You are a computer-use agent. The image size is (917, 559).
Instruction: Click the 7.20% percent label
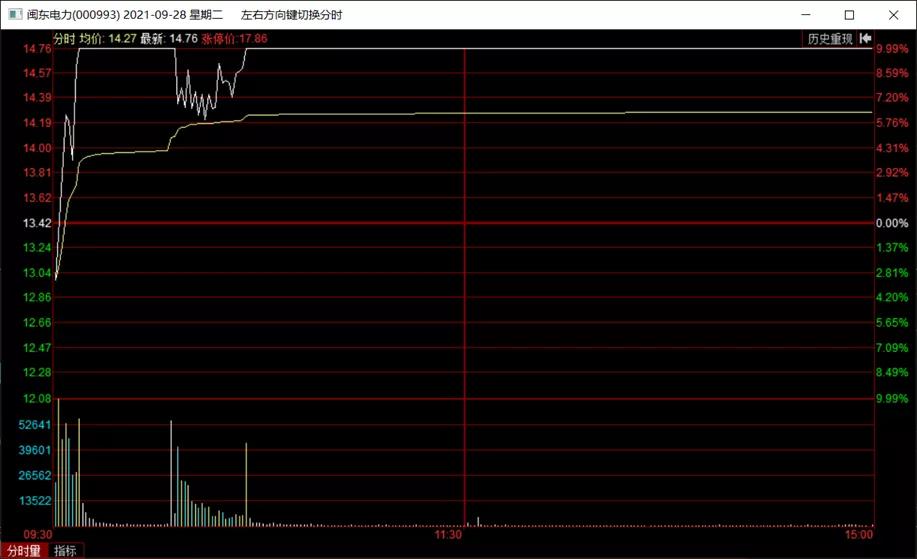(x=892, y=98)
